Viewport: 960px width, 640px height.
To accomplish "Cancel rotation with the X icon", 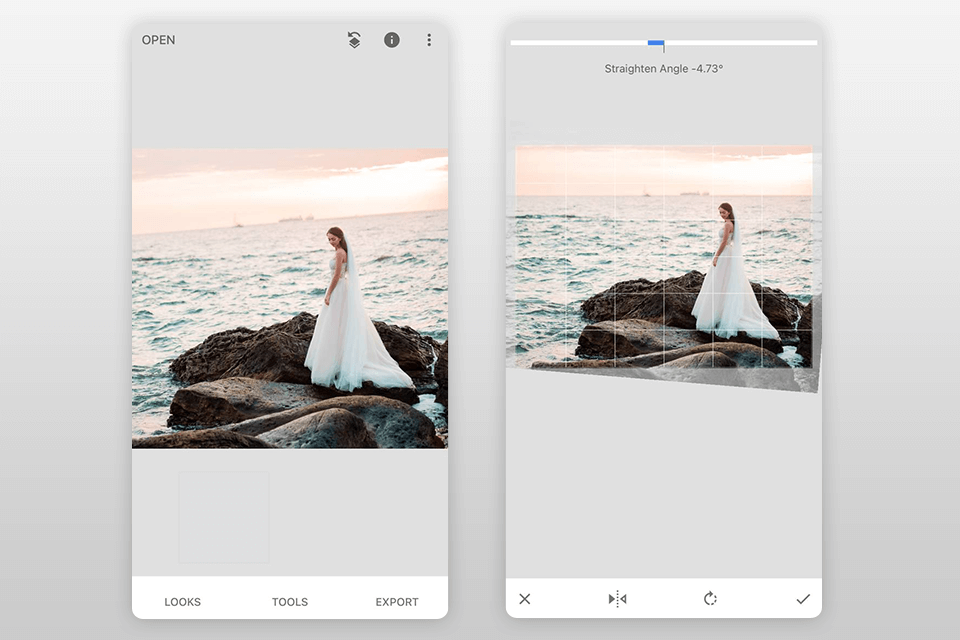I will pos(525,598).
